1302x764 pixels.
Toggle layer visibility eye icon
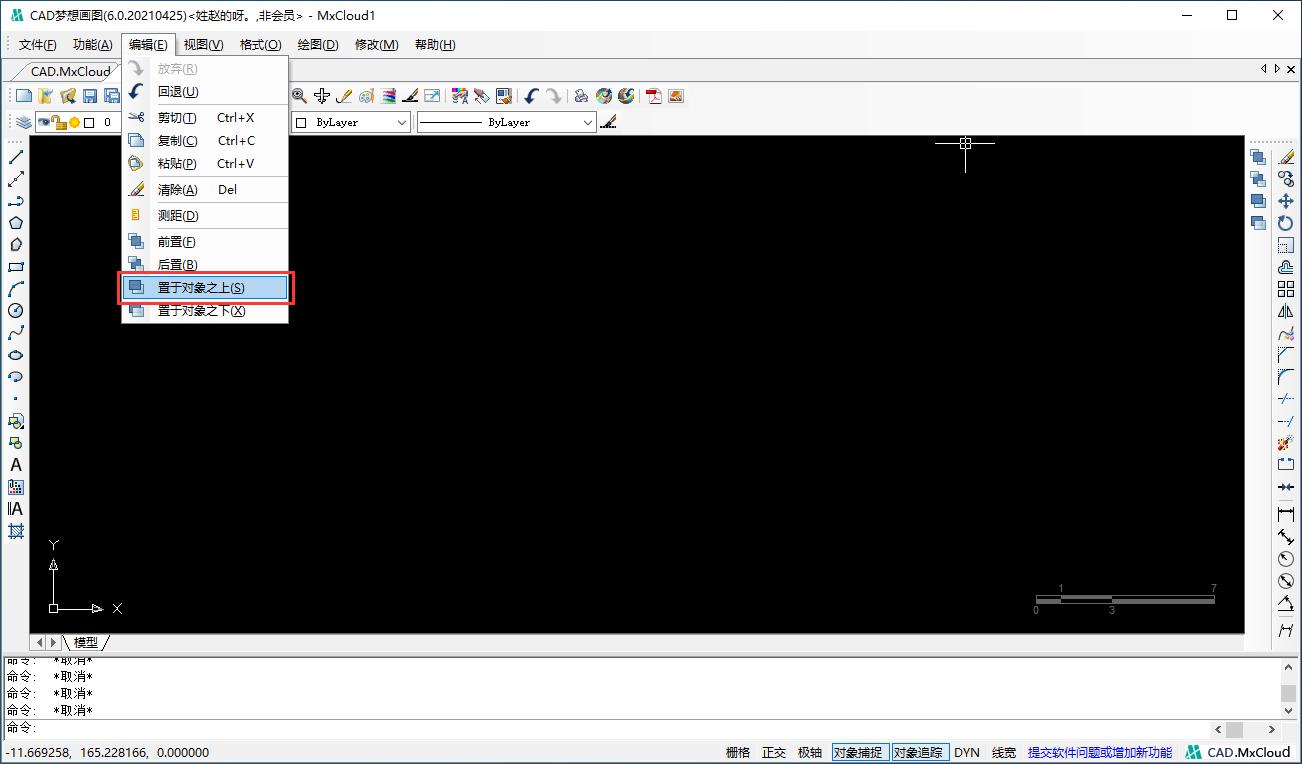[x=45, y=122]
